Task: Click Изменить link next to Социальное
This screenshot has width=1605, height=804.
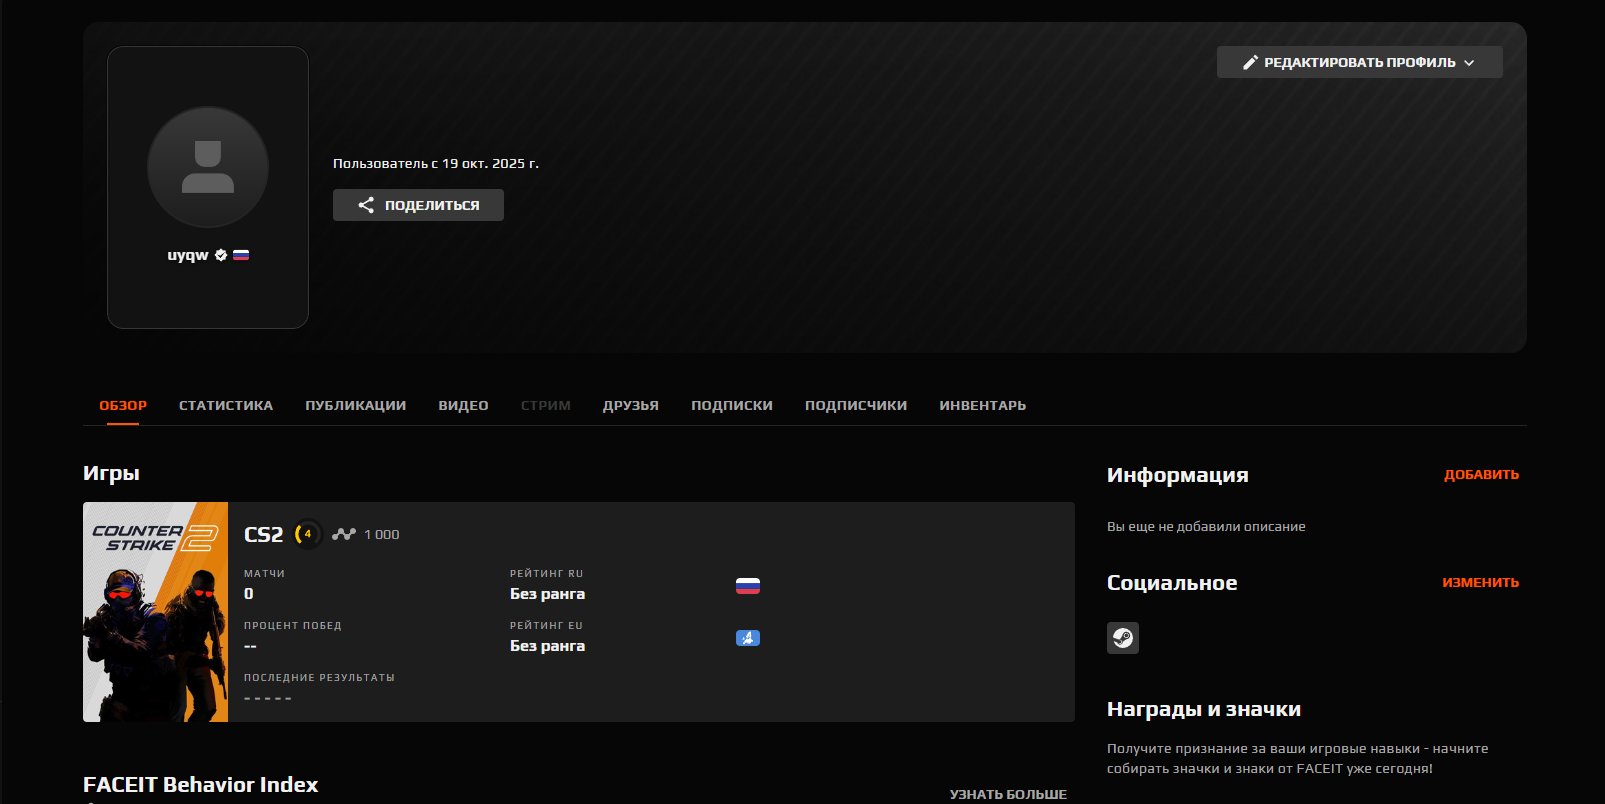Action: point(1480,583)
